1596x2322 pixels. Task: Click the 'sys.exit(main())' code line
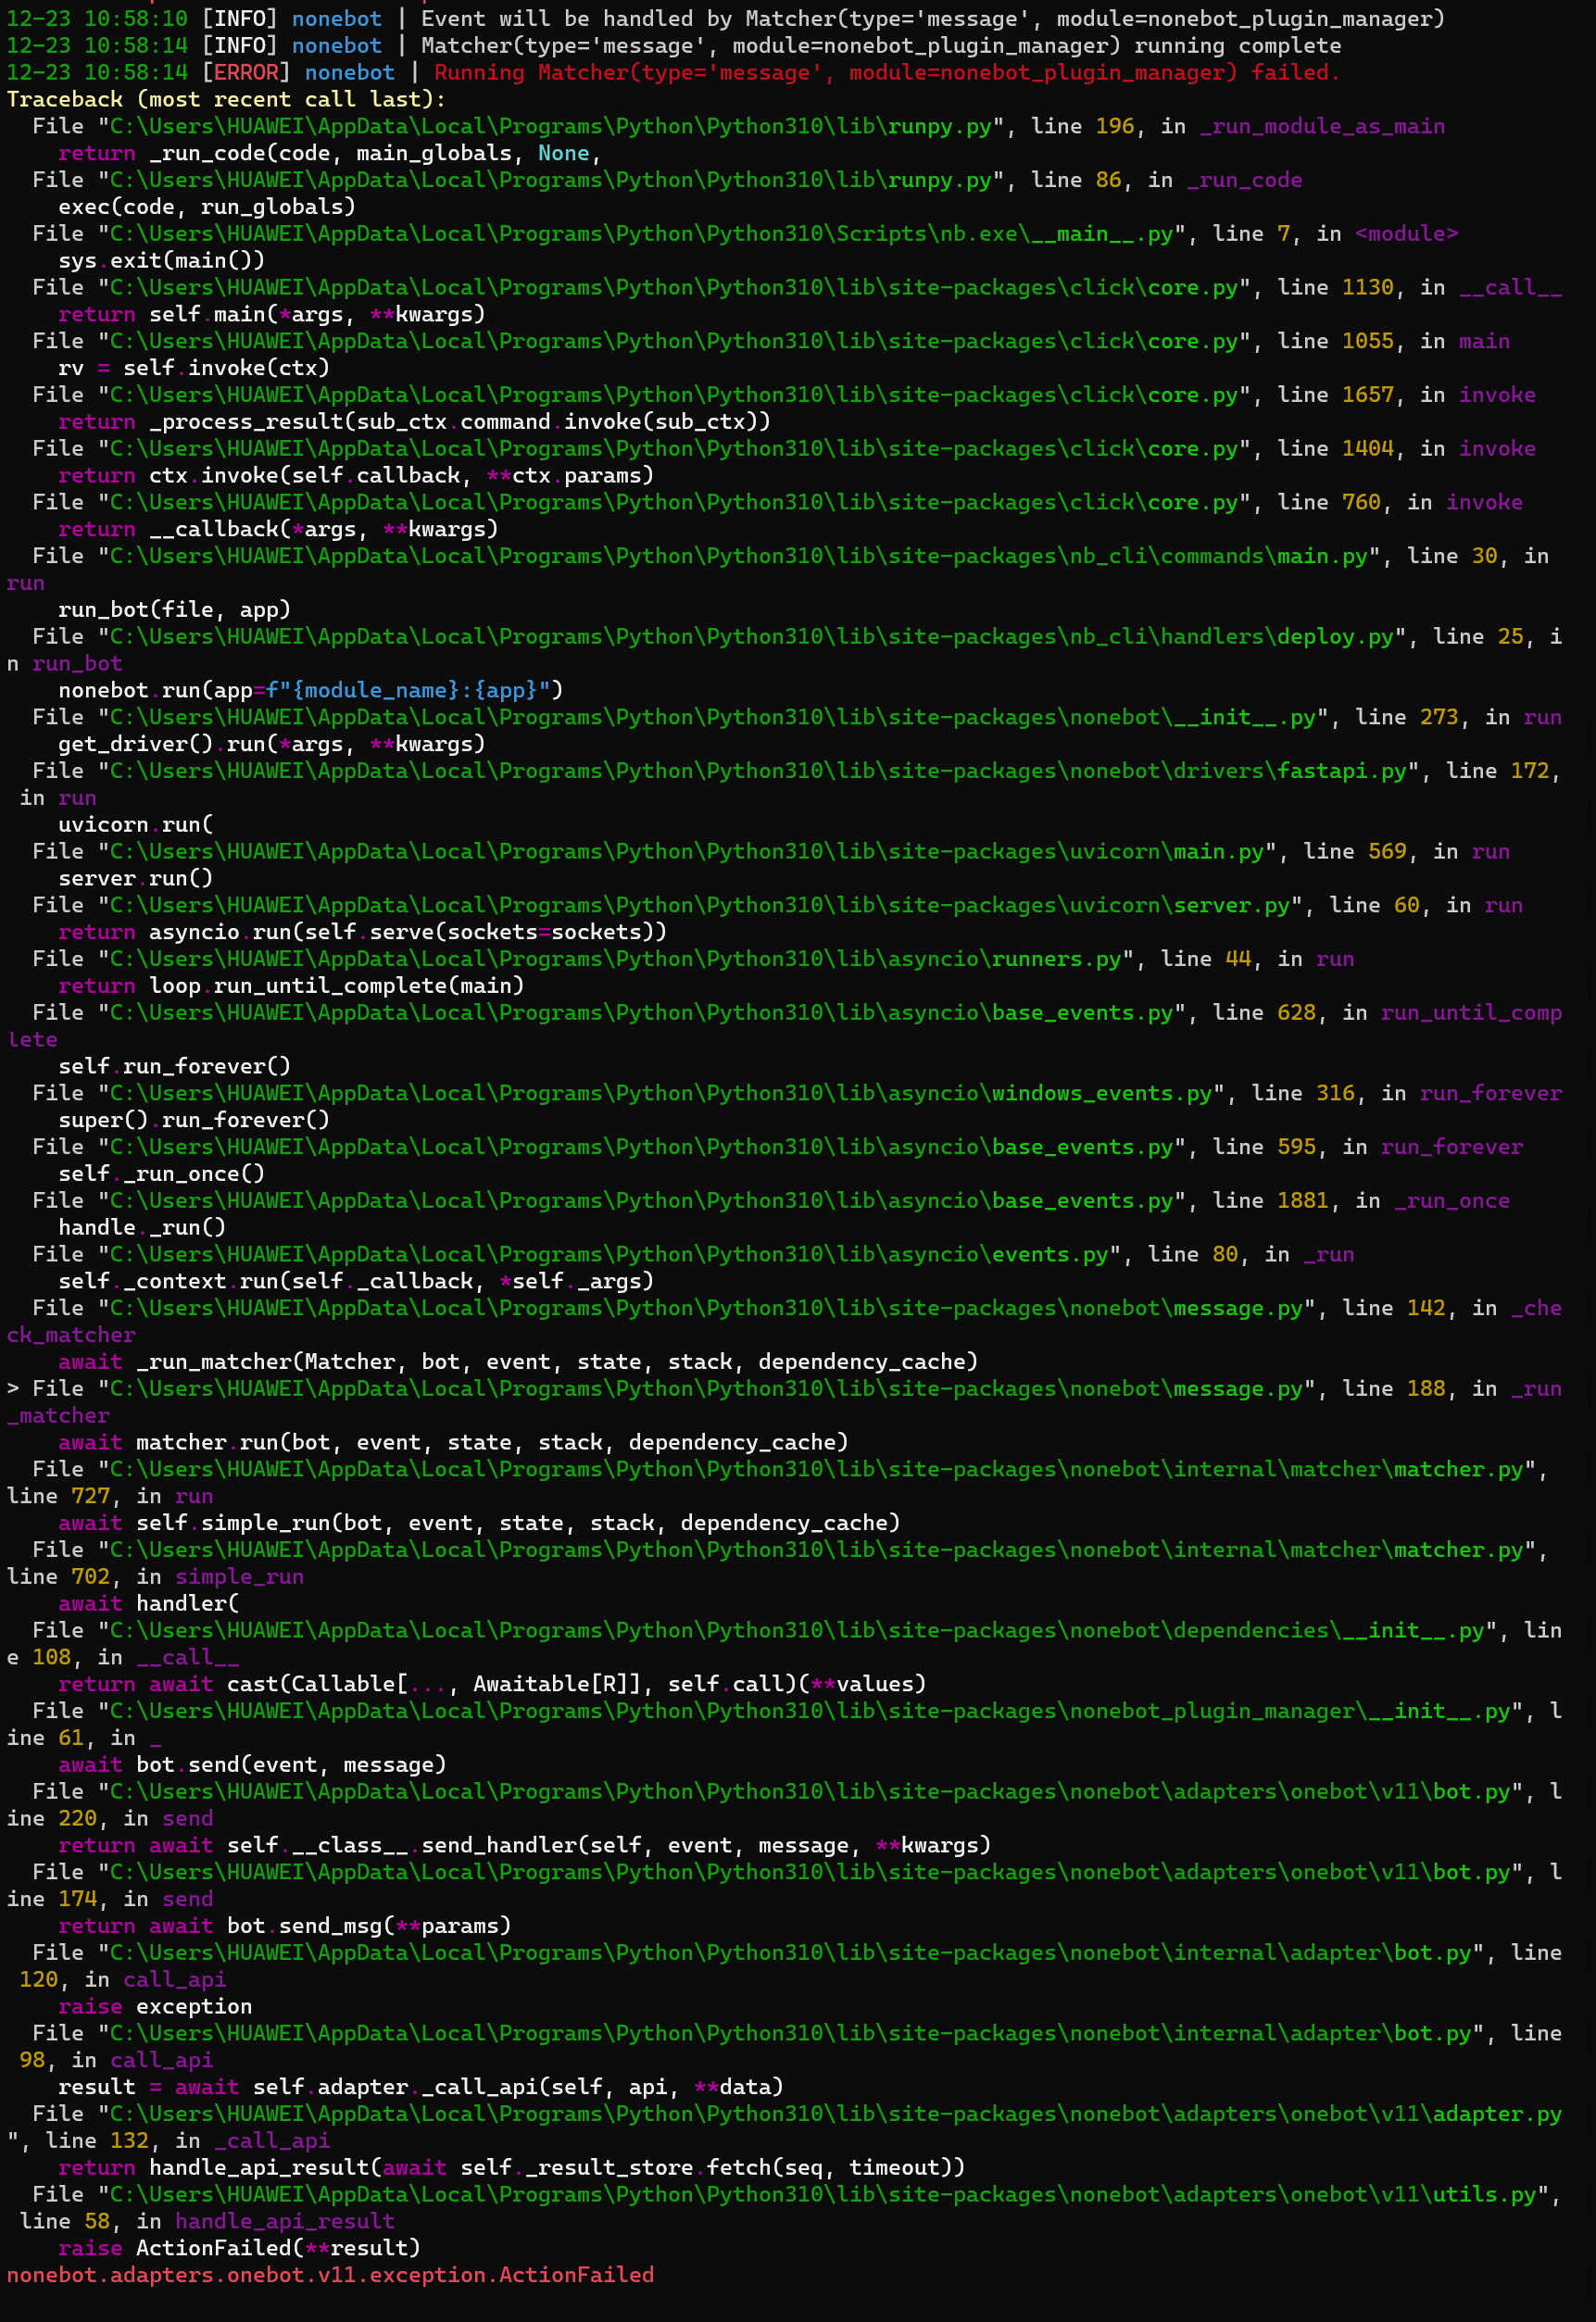[x=161, y=261]
